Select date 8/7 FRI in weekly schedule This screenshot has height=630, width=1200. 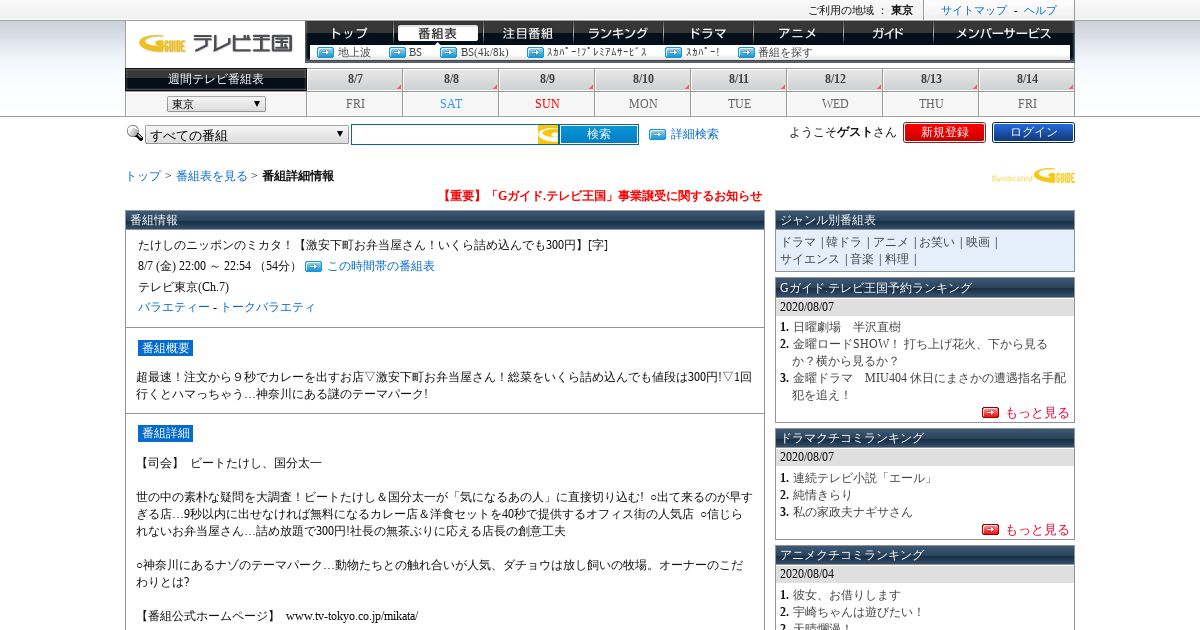(355, 92)
